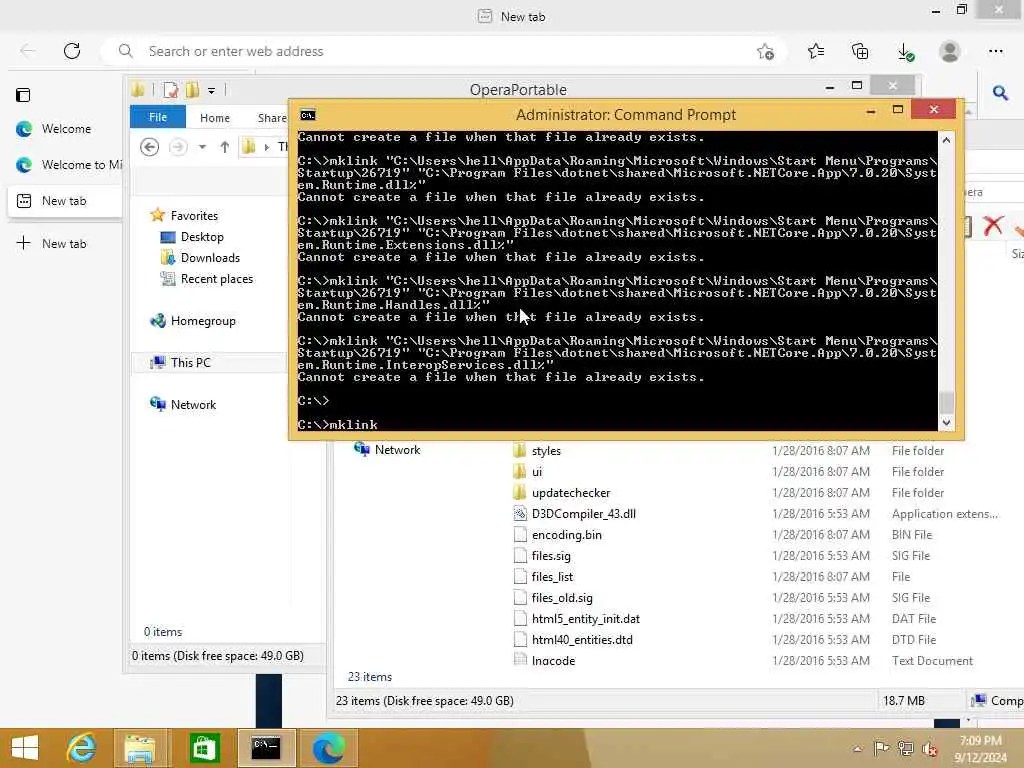Toggle the Edge vertical tabs pane icon

23,95
